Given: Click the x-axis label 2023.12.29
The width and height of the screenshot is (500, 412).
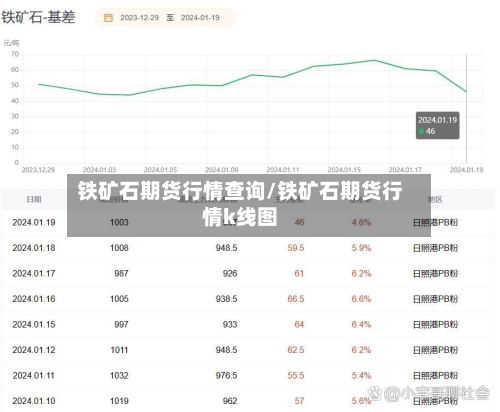Looking at the screenshot, I should [x=38, y=170].
